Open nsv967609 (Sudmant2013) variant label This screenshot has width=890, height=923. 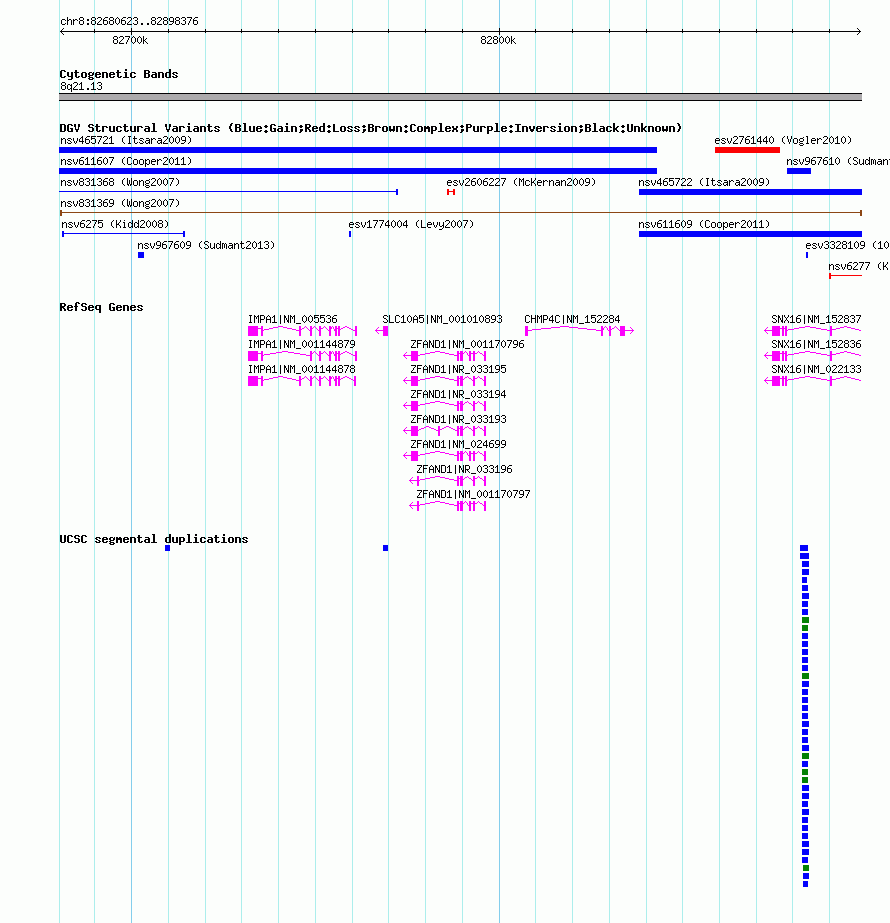tap(206, 245)
